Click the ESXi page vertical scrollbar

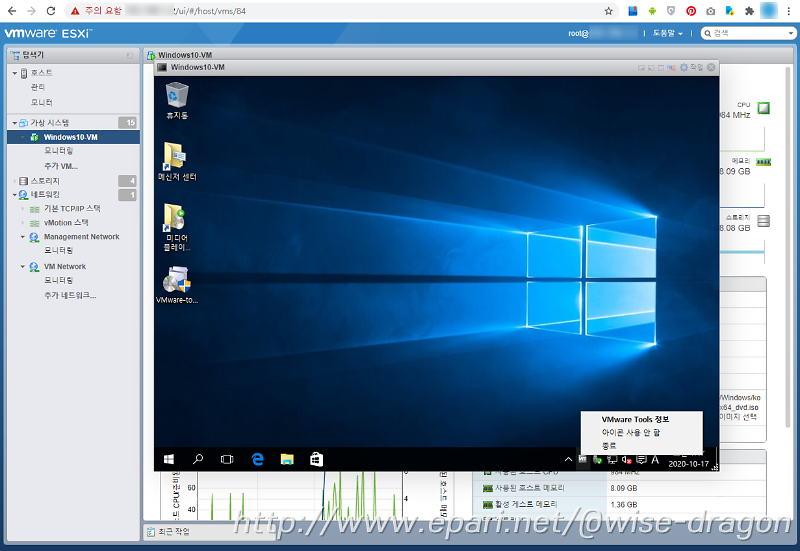coord(788,246)
